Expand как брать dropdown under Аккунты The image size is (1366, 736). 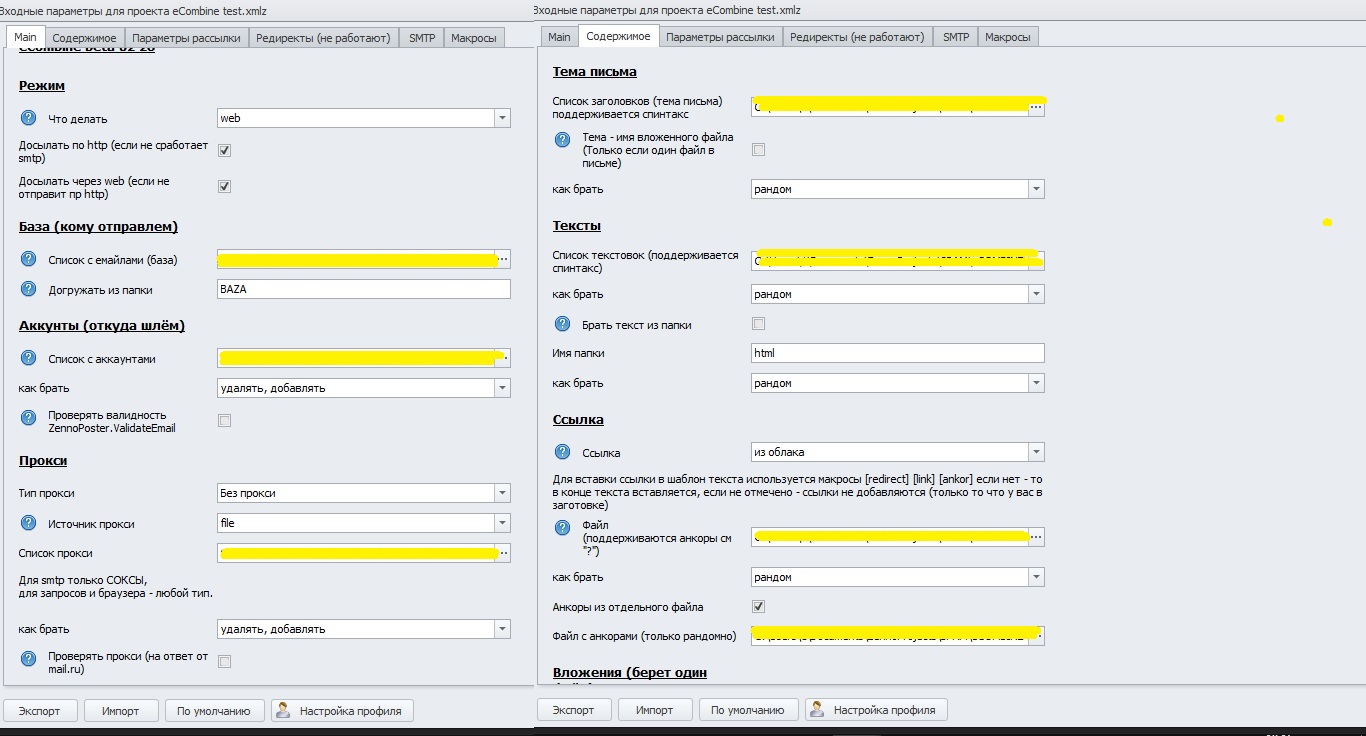(x=364, y=388)
